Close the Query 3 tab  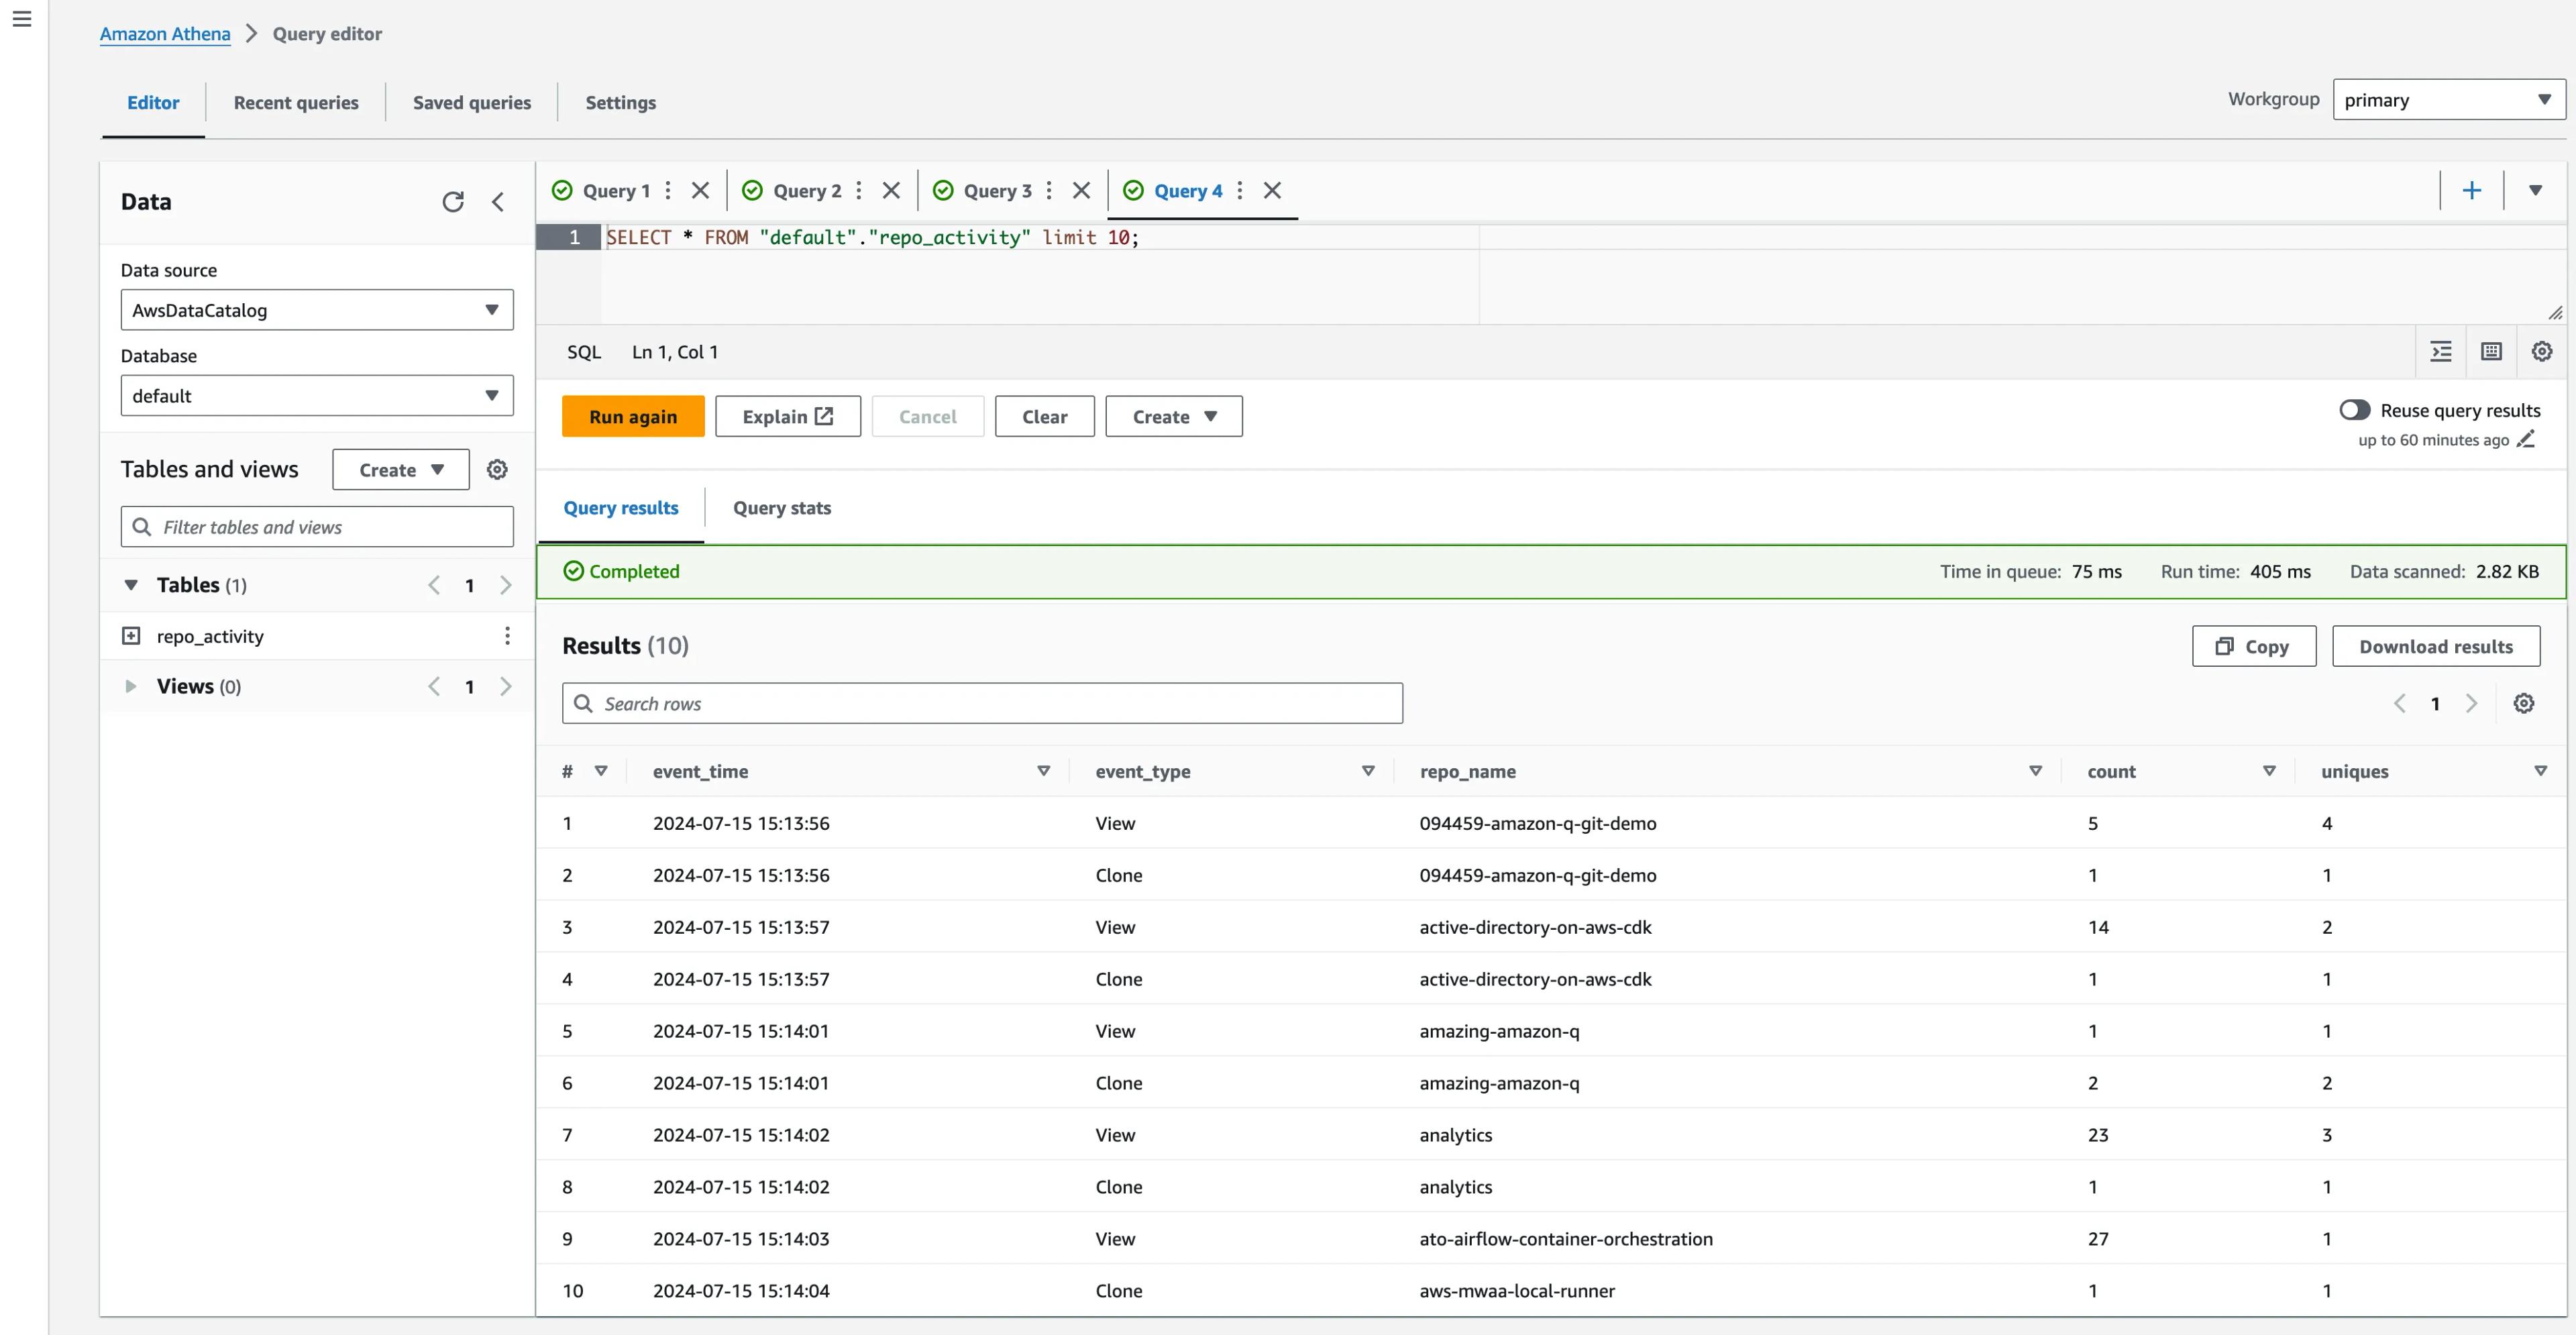(1082, 190)
